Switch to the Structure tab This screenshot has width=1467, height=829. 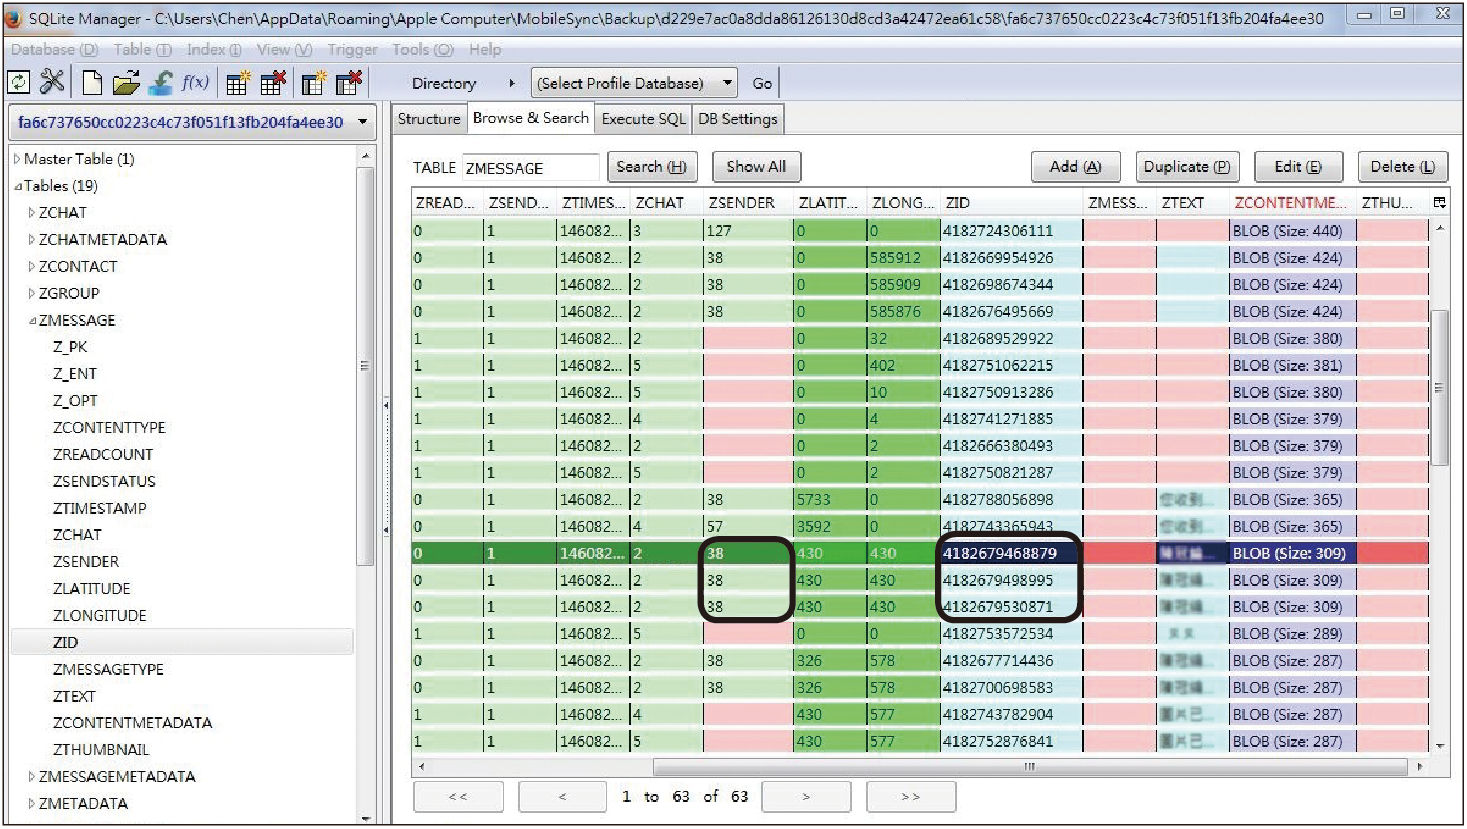point(429,119)
